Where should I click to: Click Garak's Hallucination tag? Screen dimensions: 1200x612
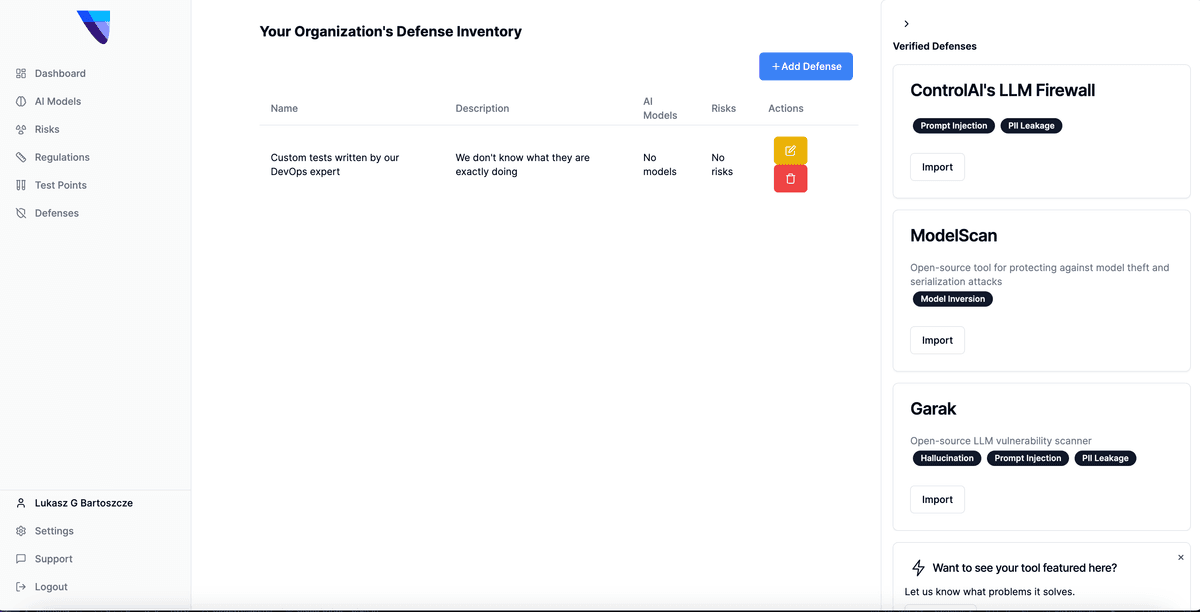click(x=947, y=458)
